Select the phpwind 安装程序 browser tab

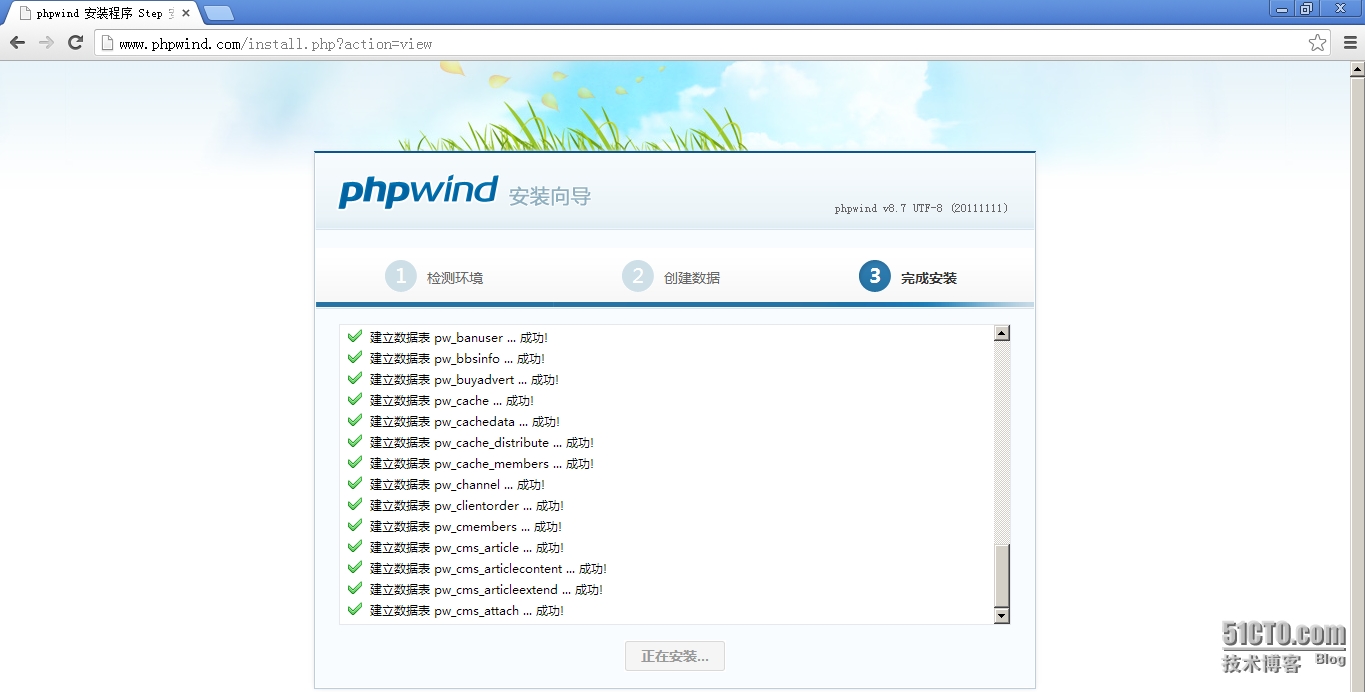coord(102,13)
